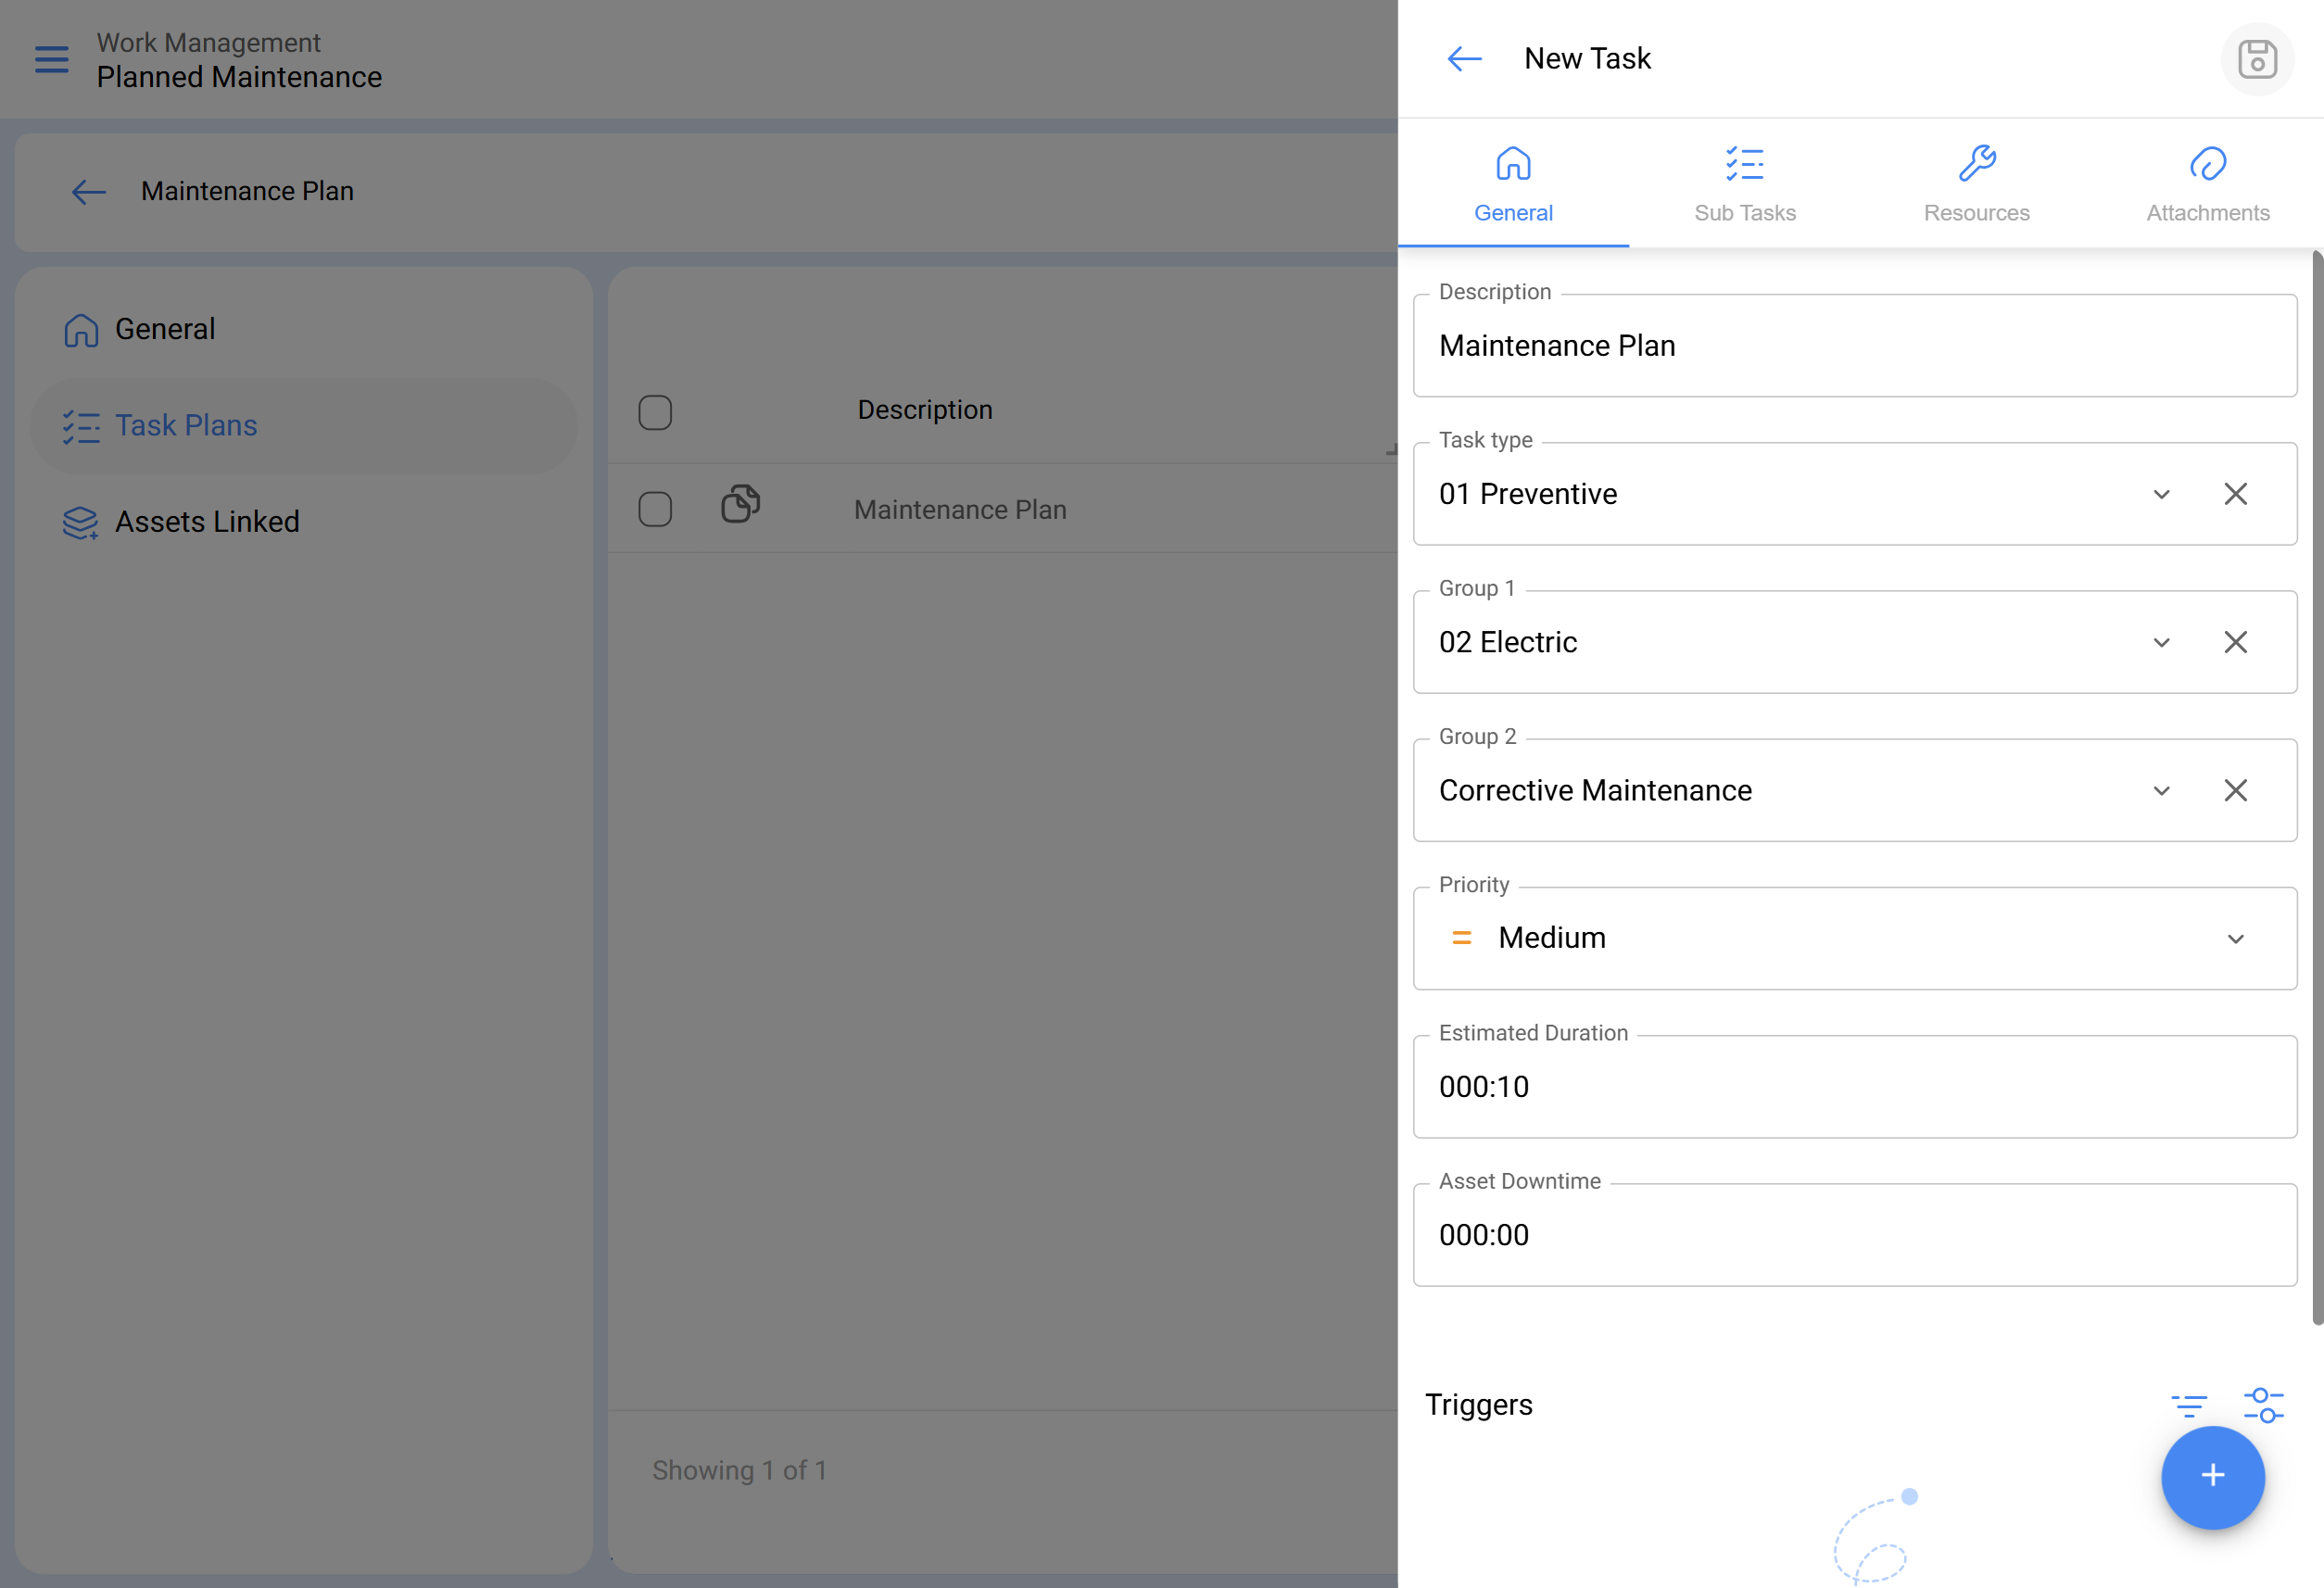This screenshot has width=2324, height=1588.
Task: Expand the Group 1 dropdown chevron
Action: (2161, 643)
